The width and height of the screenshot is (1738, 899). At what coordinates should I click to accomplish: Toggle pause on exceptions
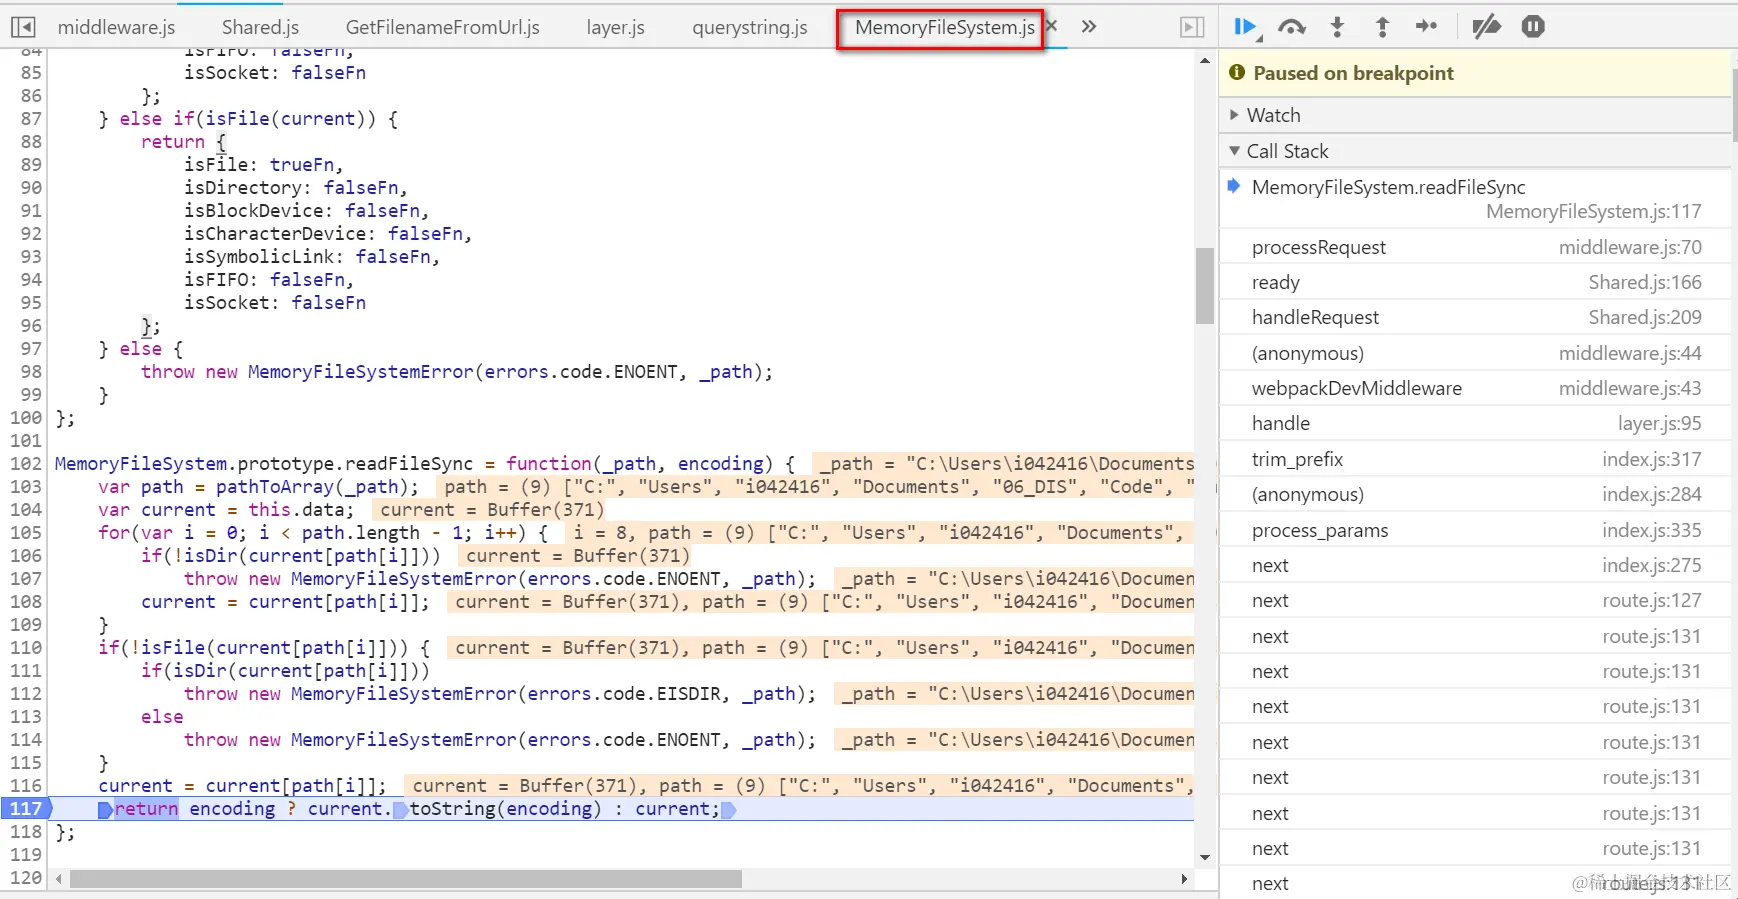[x=1533, y=27]
